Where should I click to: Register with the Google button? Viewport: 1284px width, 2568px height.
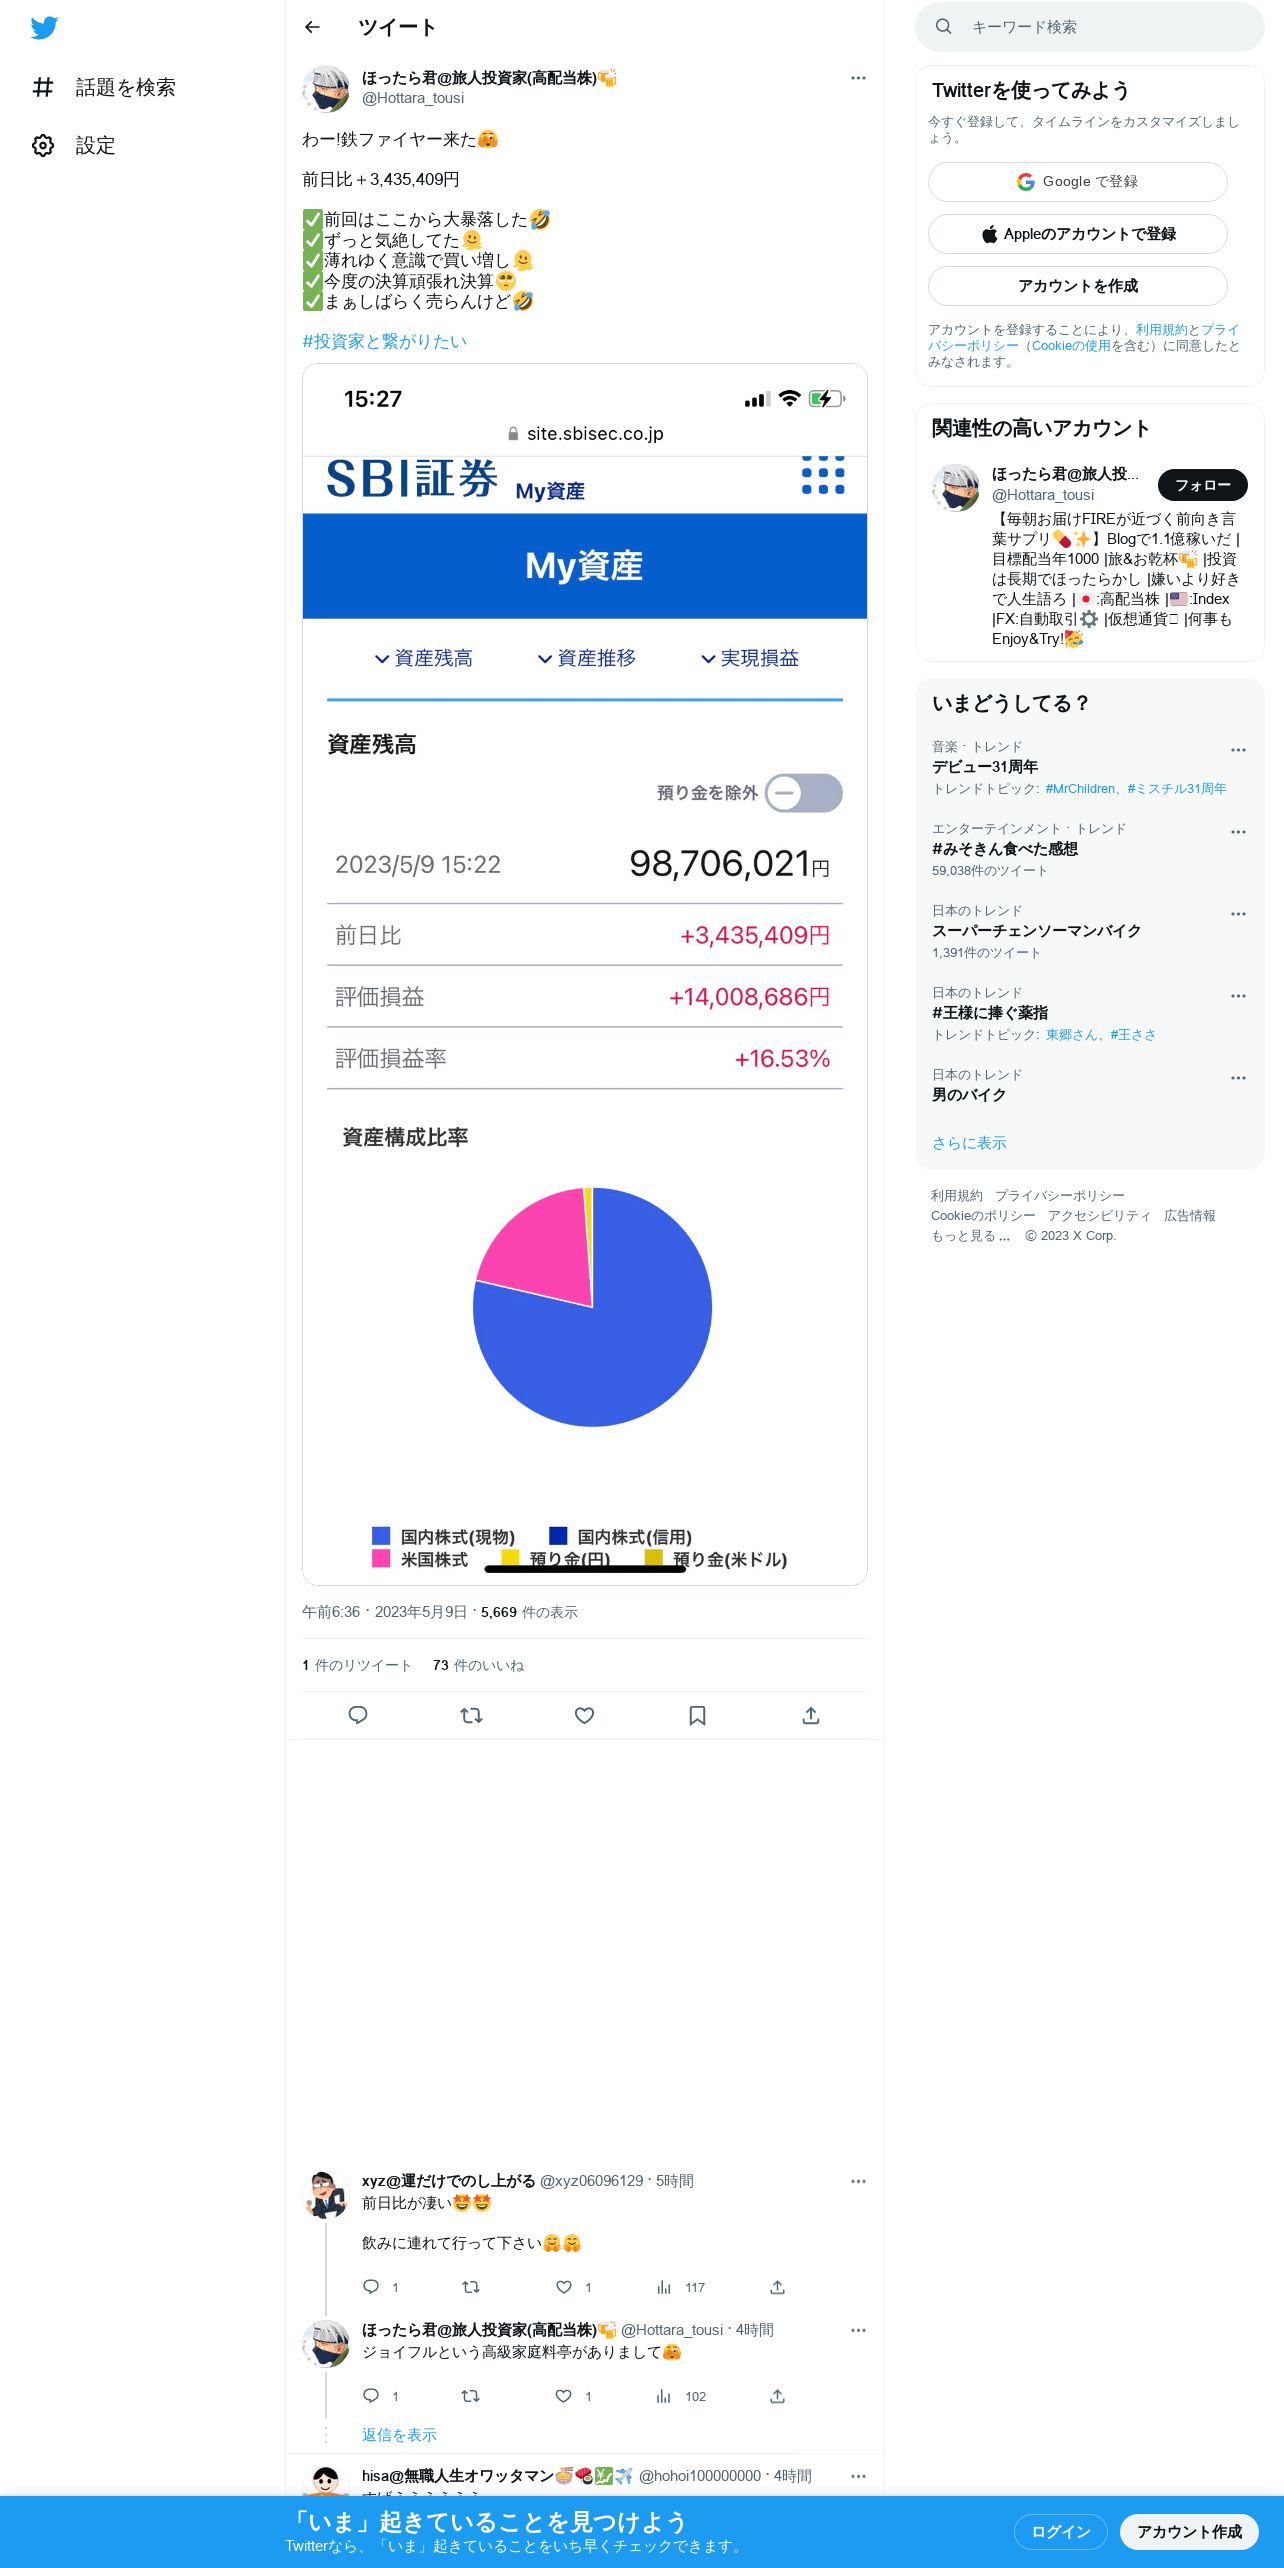(x=1078, y=182)
